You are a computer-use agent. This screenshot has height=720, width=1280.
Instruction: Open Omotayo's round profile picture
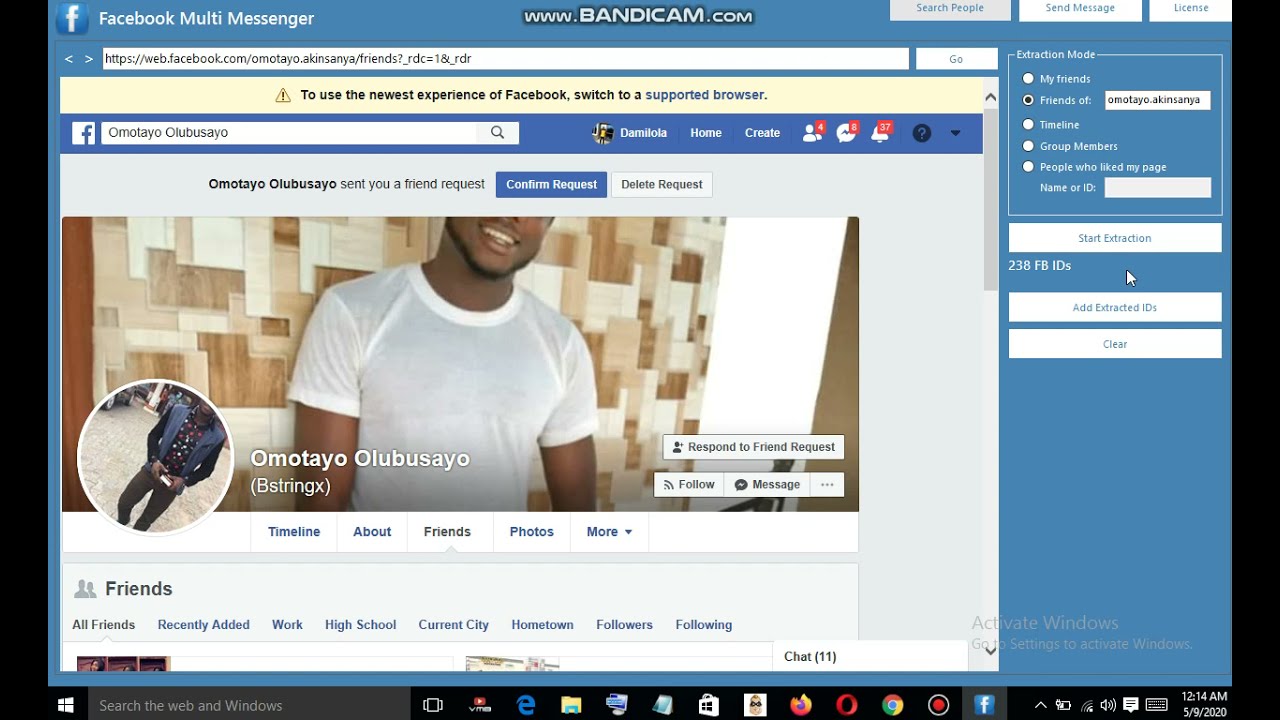[155, 457]
